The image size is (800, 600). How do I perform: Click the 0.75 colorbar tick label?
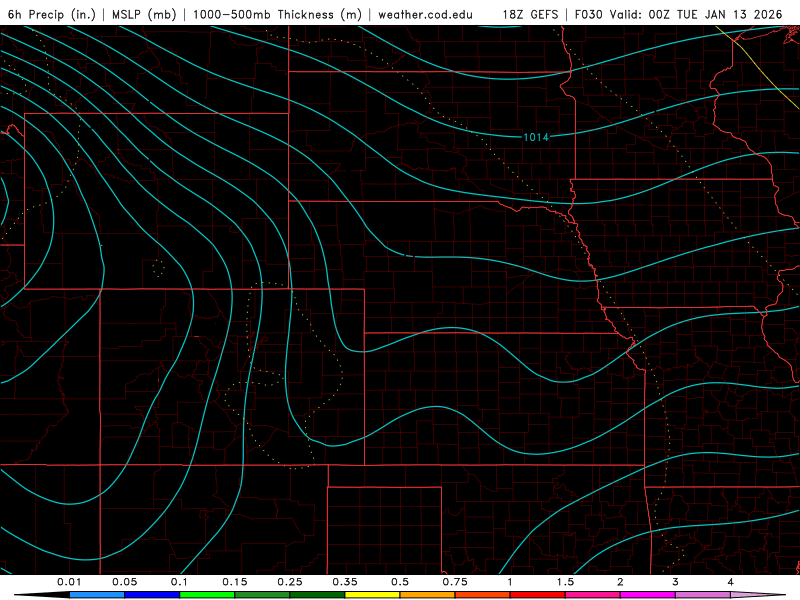[x=455, y=582]
